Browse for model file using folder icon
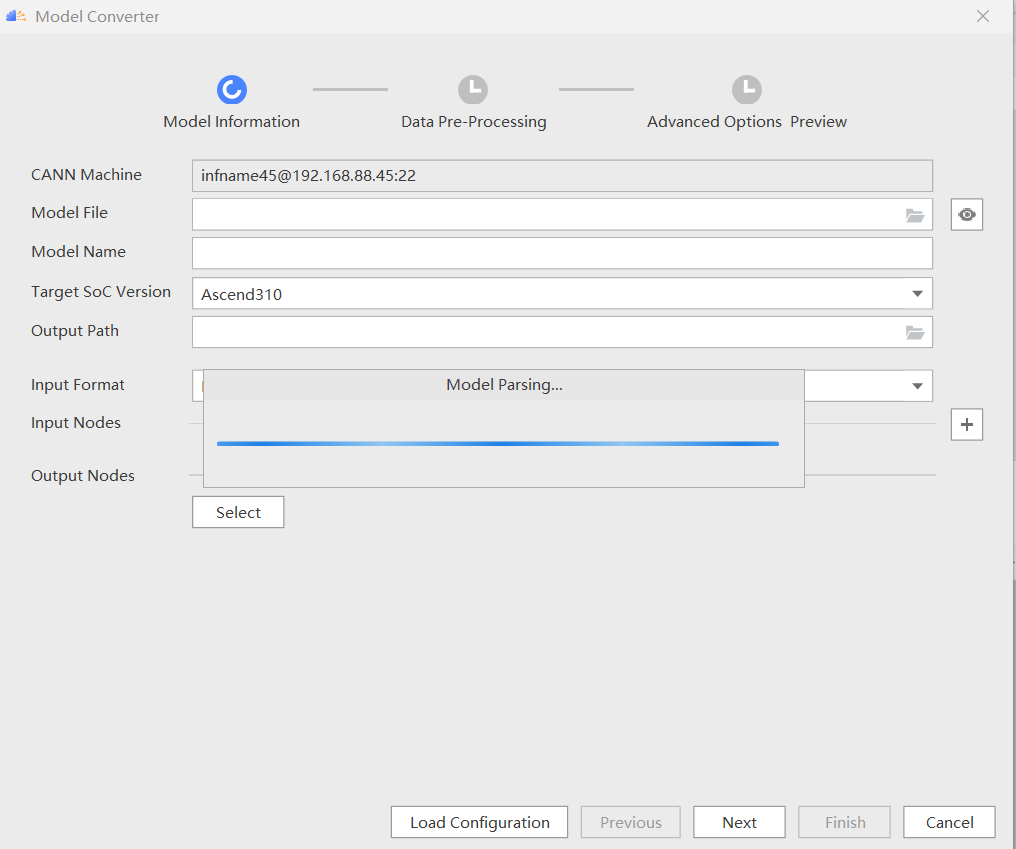Viewport: 1016px width, 849px height. 914,215
